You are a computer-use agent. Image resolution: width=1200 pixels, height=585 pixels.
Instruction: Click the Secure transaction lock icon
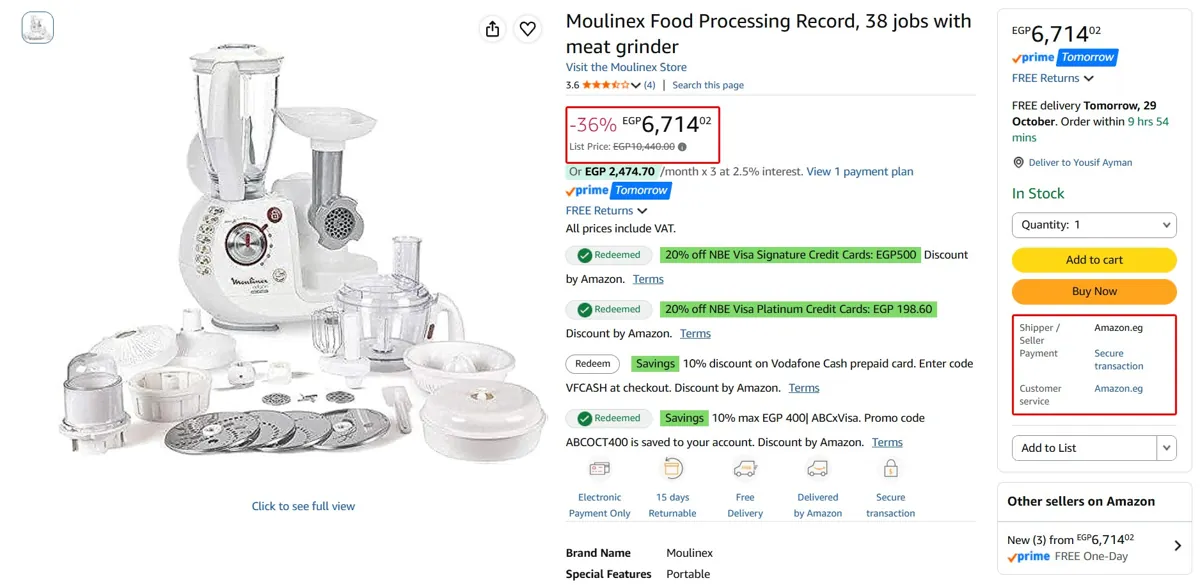891,468
